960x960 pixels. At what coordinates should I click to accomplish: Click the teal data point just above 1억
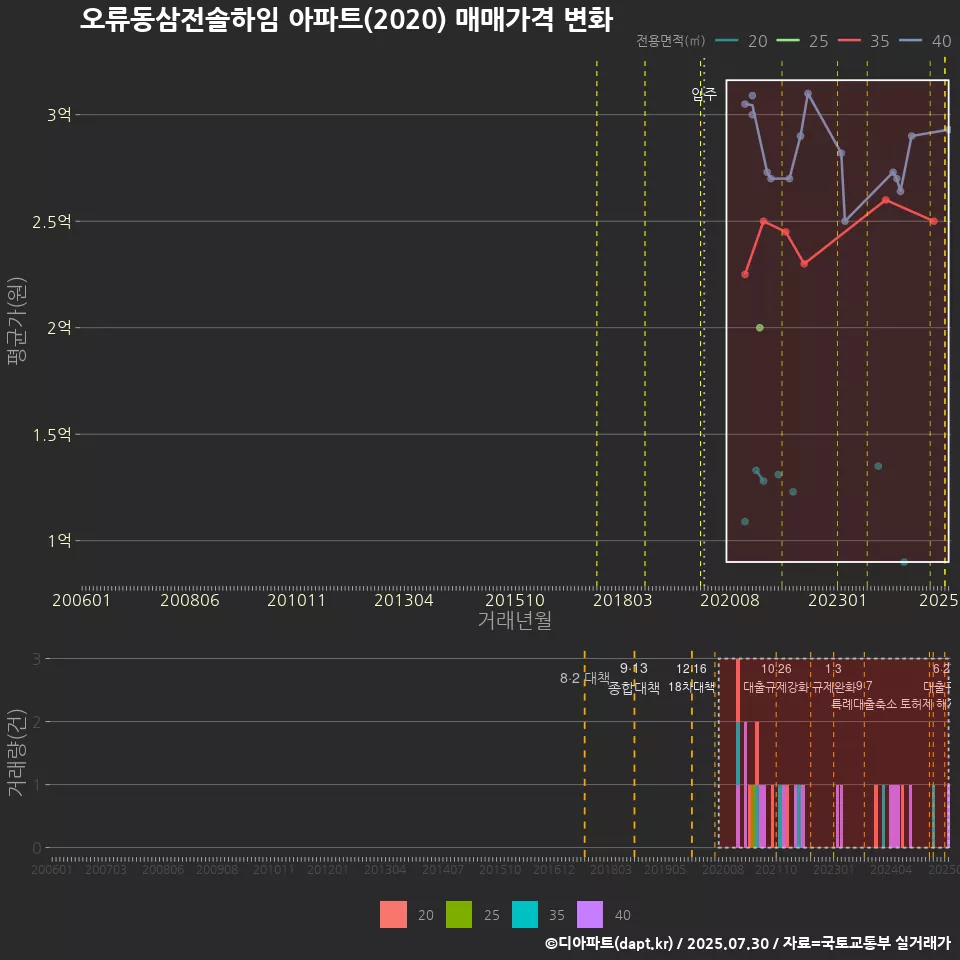coord(745,522)
